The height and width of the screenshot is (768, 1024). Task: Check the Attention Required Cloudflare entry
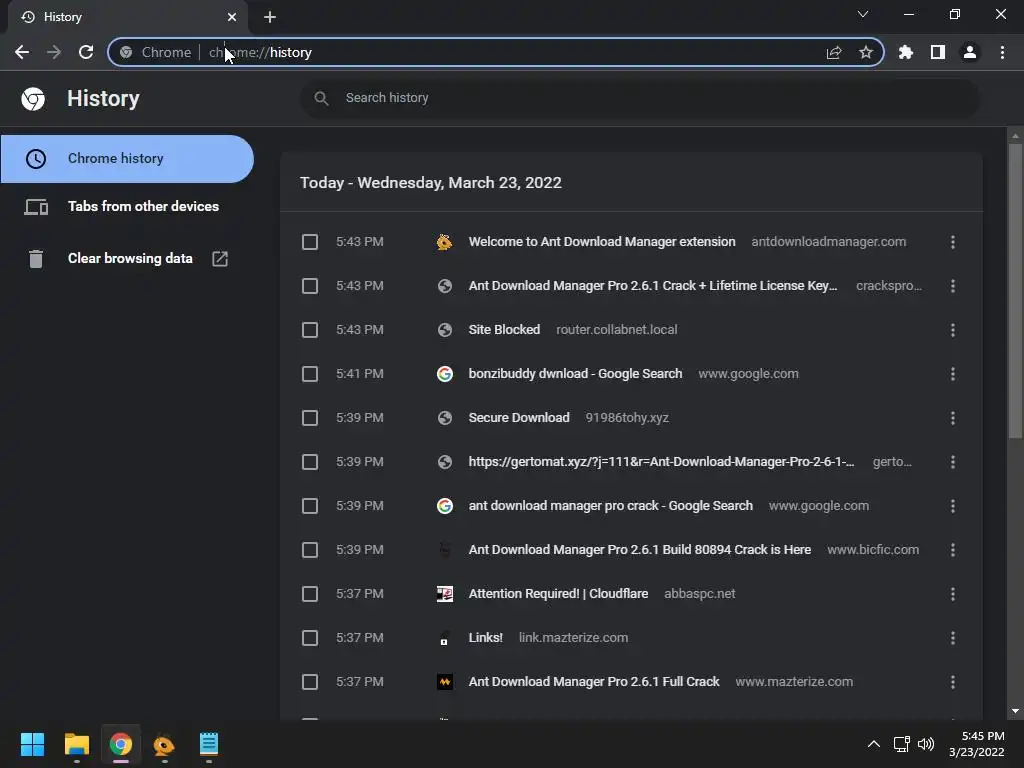(310, 594)
